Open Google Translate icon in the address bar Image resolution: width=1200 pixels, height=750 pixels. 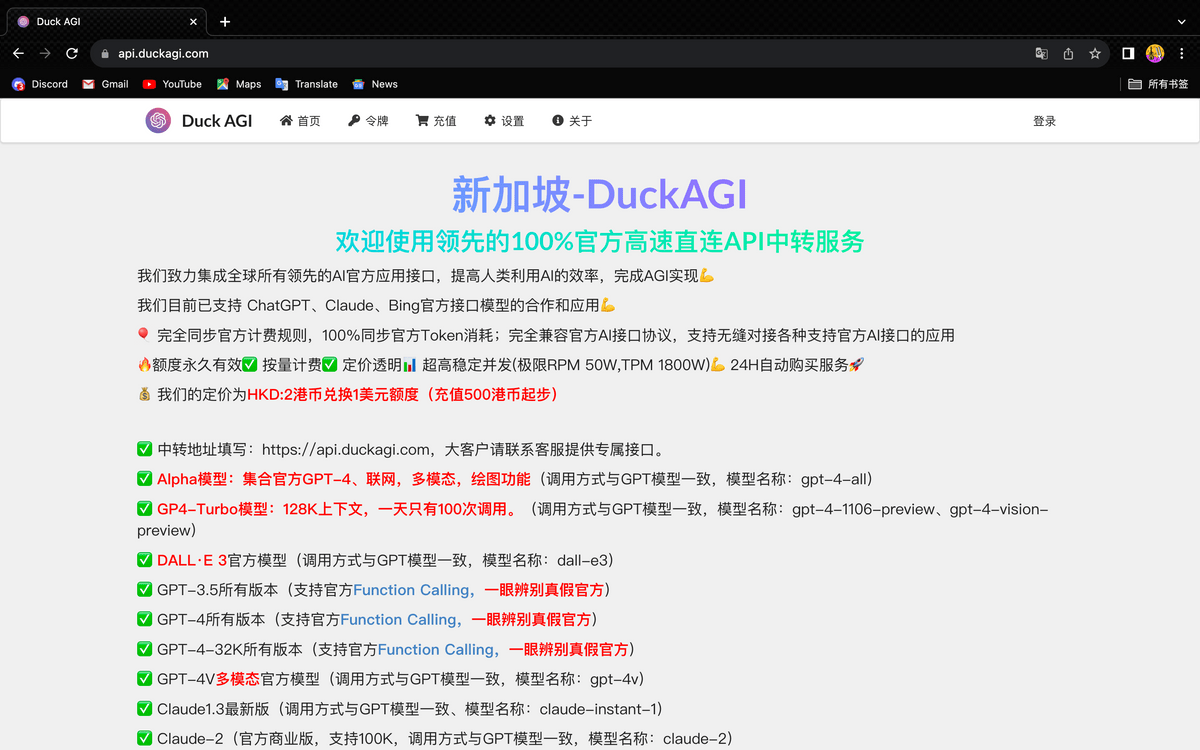(1041, 52)
